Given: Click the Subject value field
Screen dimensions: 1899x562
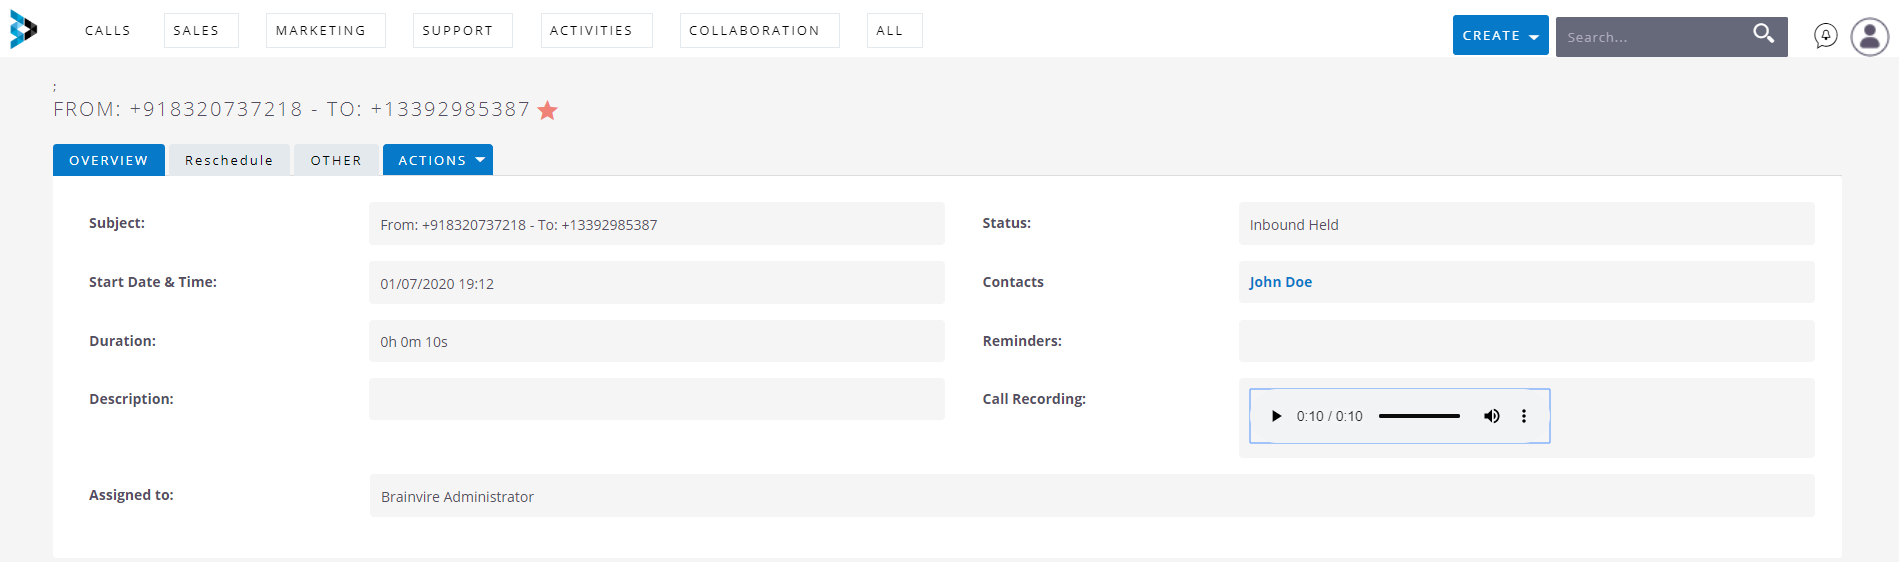Looking at the screenshot, I should [x=656, y=224].
